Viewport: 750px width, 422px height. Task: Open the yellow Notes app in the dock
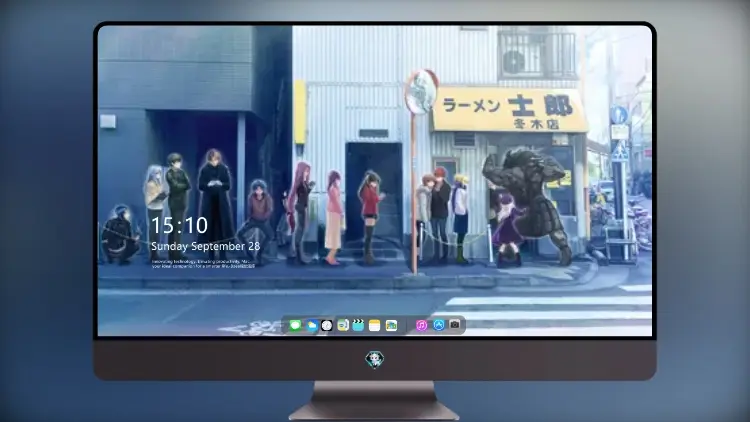375,326
